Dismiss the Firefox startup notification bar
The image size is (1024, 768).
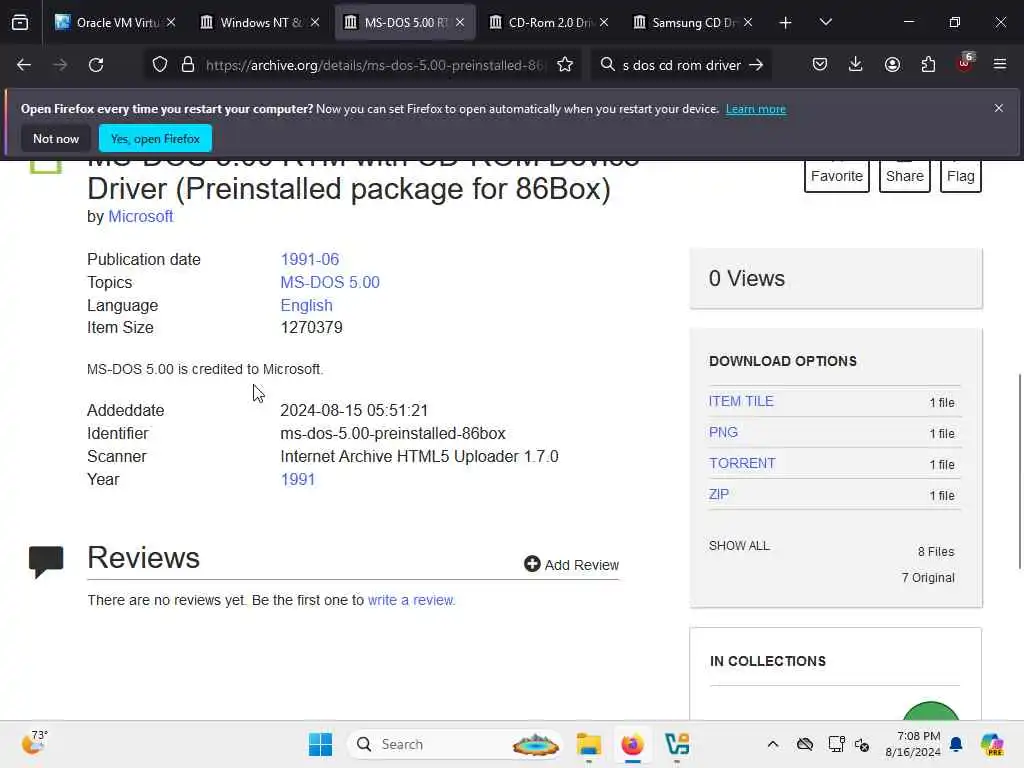pos(999,108)
